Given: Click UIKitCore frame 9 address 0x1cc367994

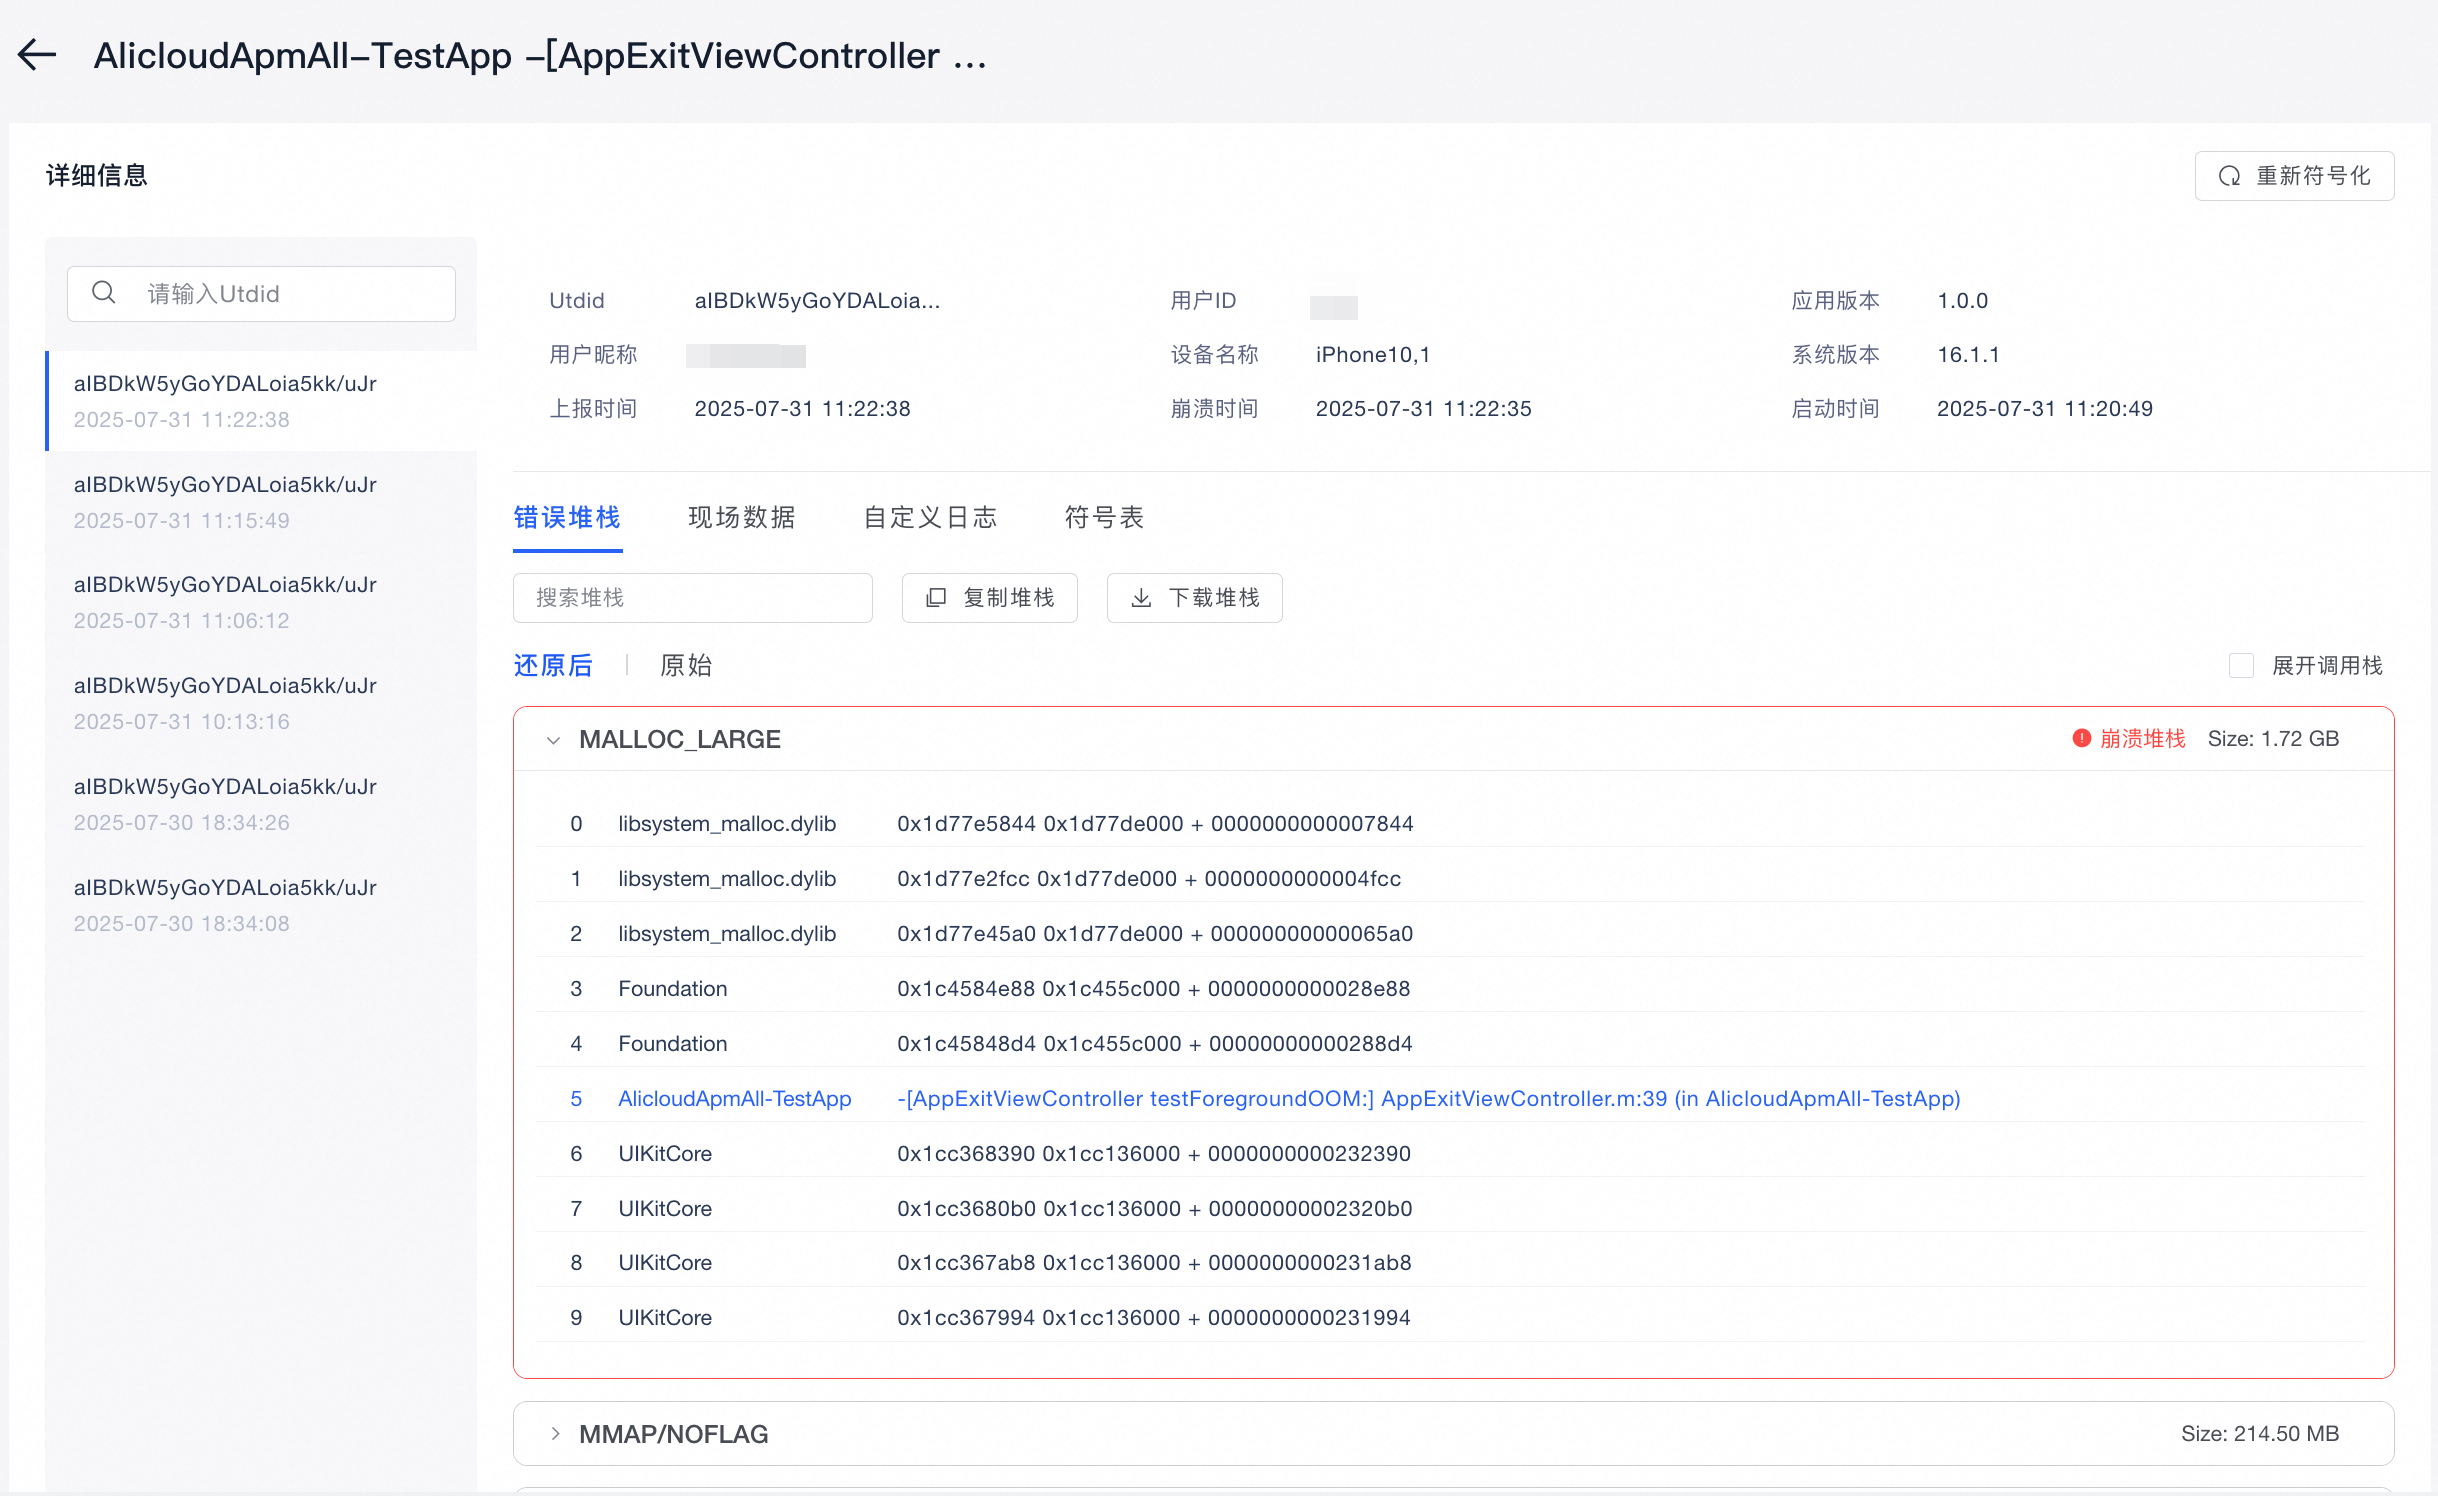Looking at the screenshot, I should click(x=966, y=1317).
